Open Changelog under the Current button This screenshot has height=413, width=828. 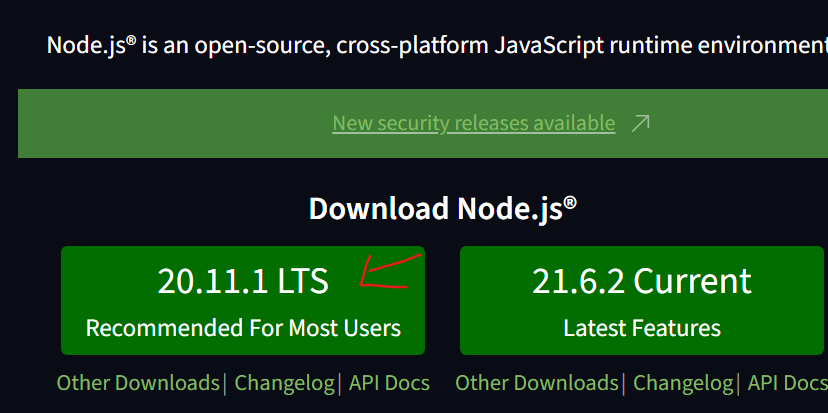(x=683, y=383)
